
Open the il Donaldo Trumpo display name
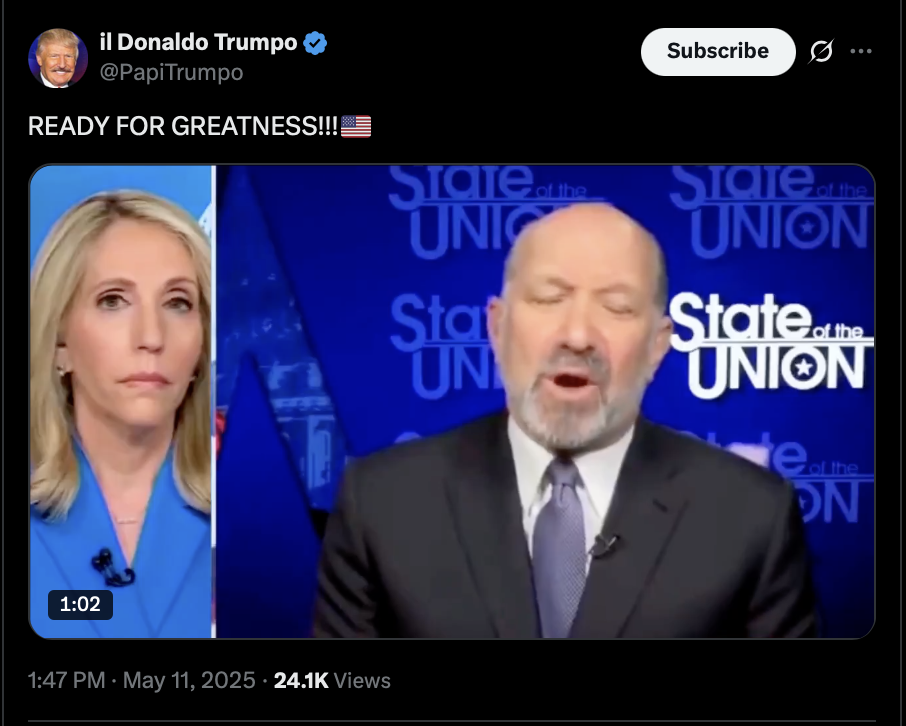(x=198, y=42)
